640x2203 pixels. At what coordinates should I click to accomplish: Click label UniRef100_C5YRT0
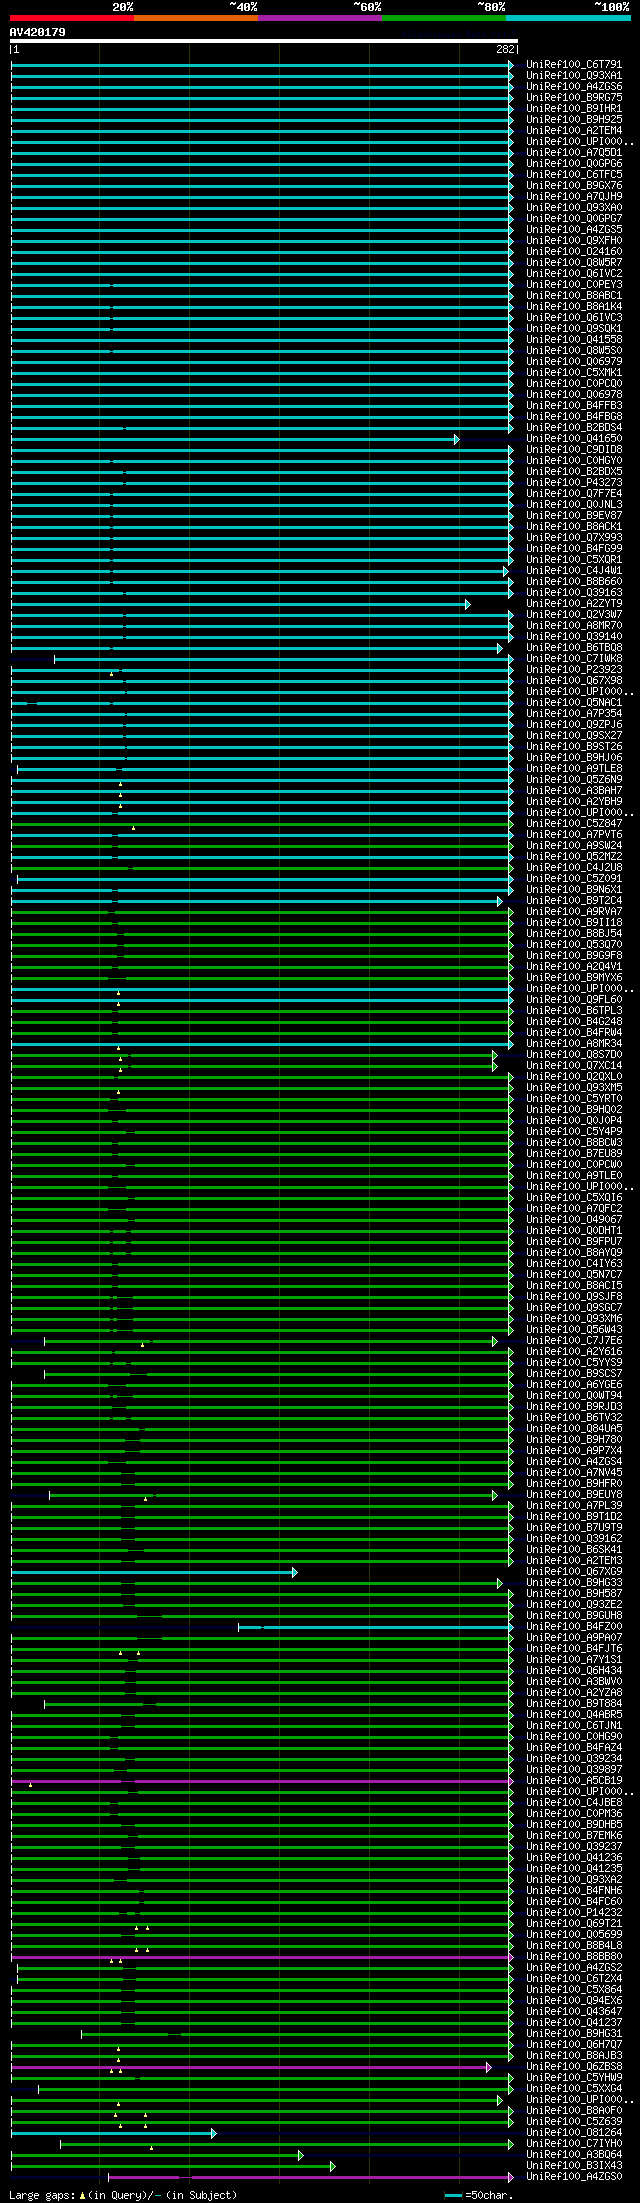click(574, 1099)
